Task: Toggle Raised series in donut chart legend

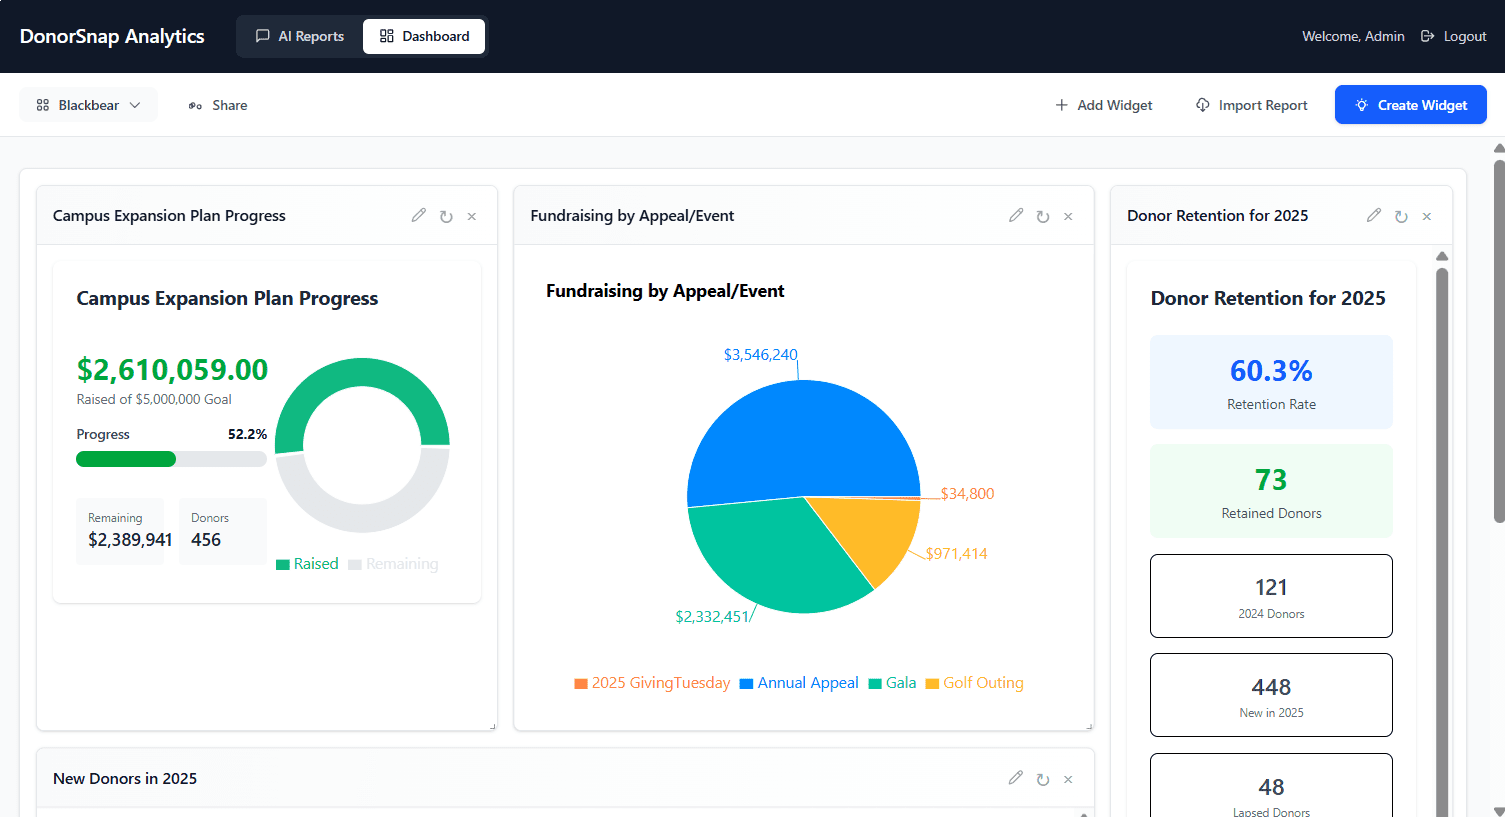Action: click(x=307, y=564)
